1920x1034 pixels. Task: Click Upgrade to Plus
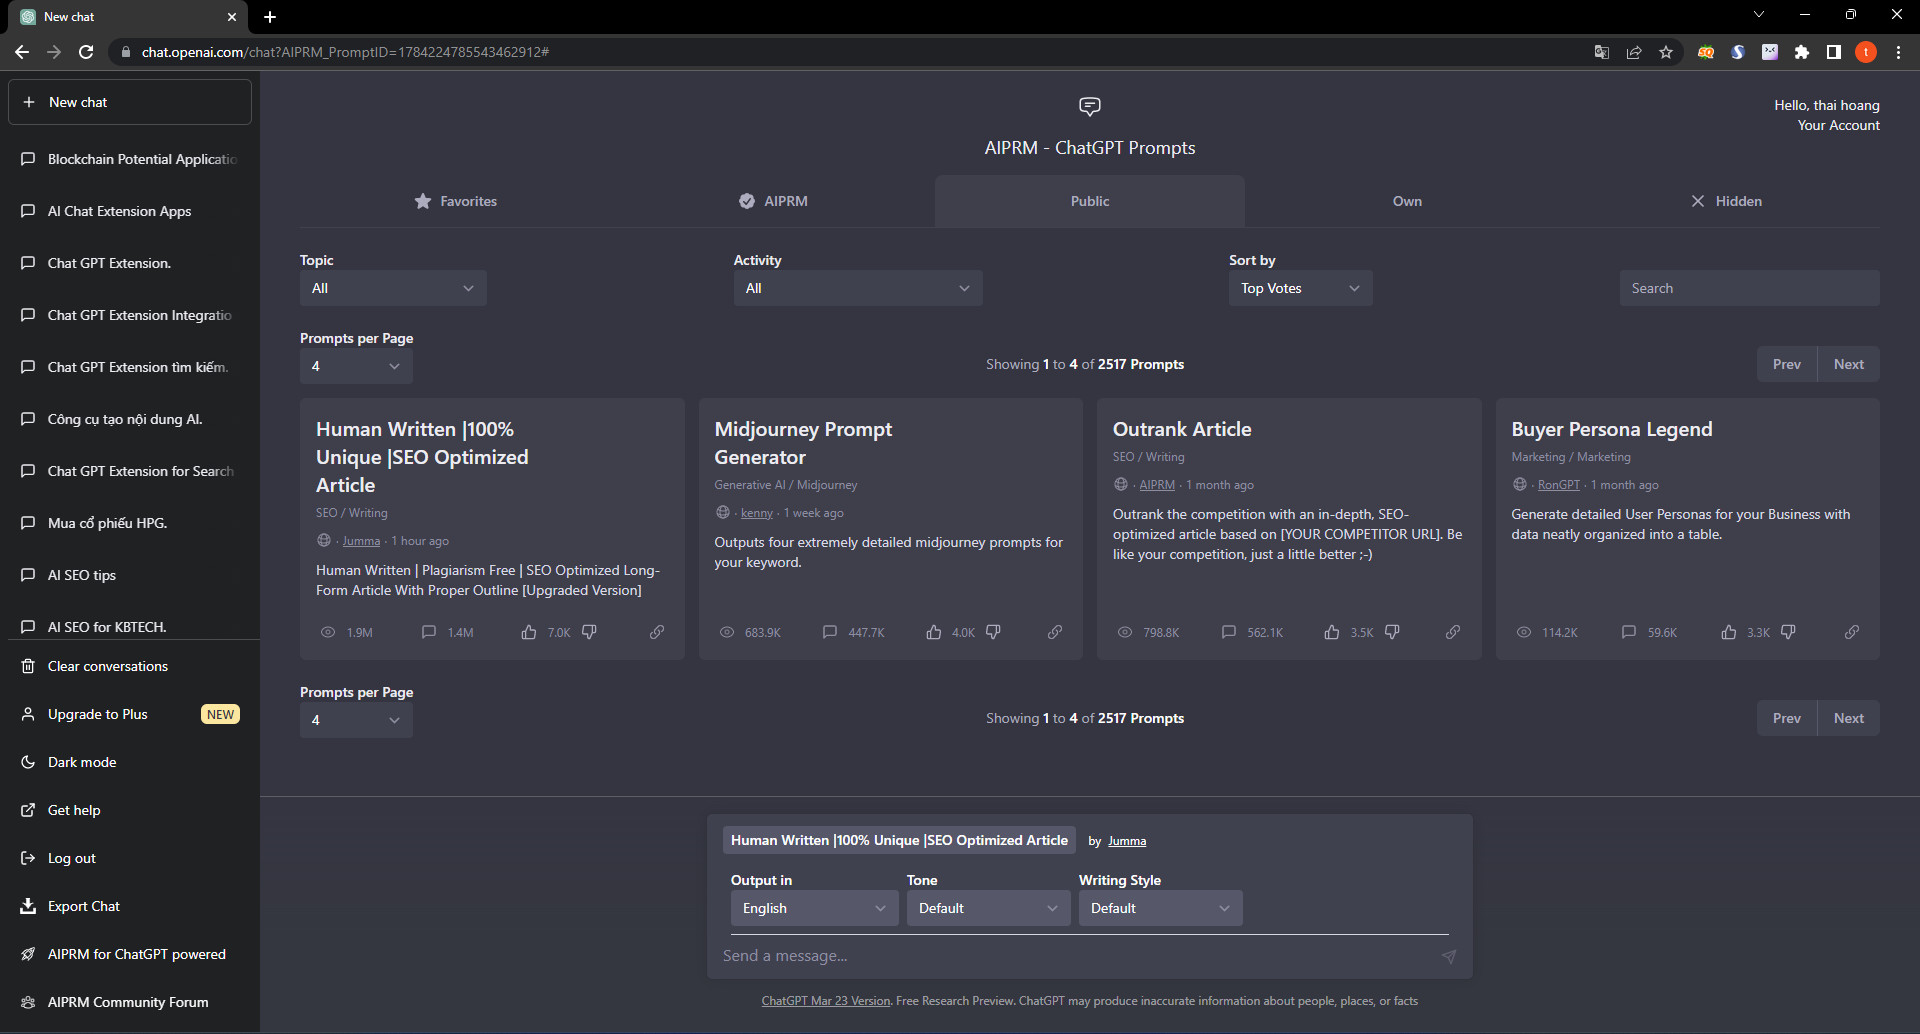[x=96, y=713]
